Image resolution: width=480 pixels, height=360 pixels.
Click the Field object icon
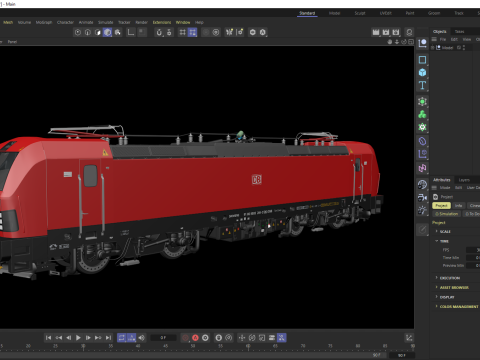pyautogui.click(x=422, y=154)
